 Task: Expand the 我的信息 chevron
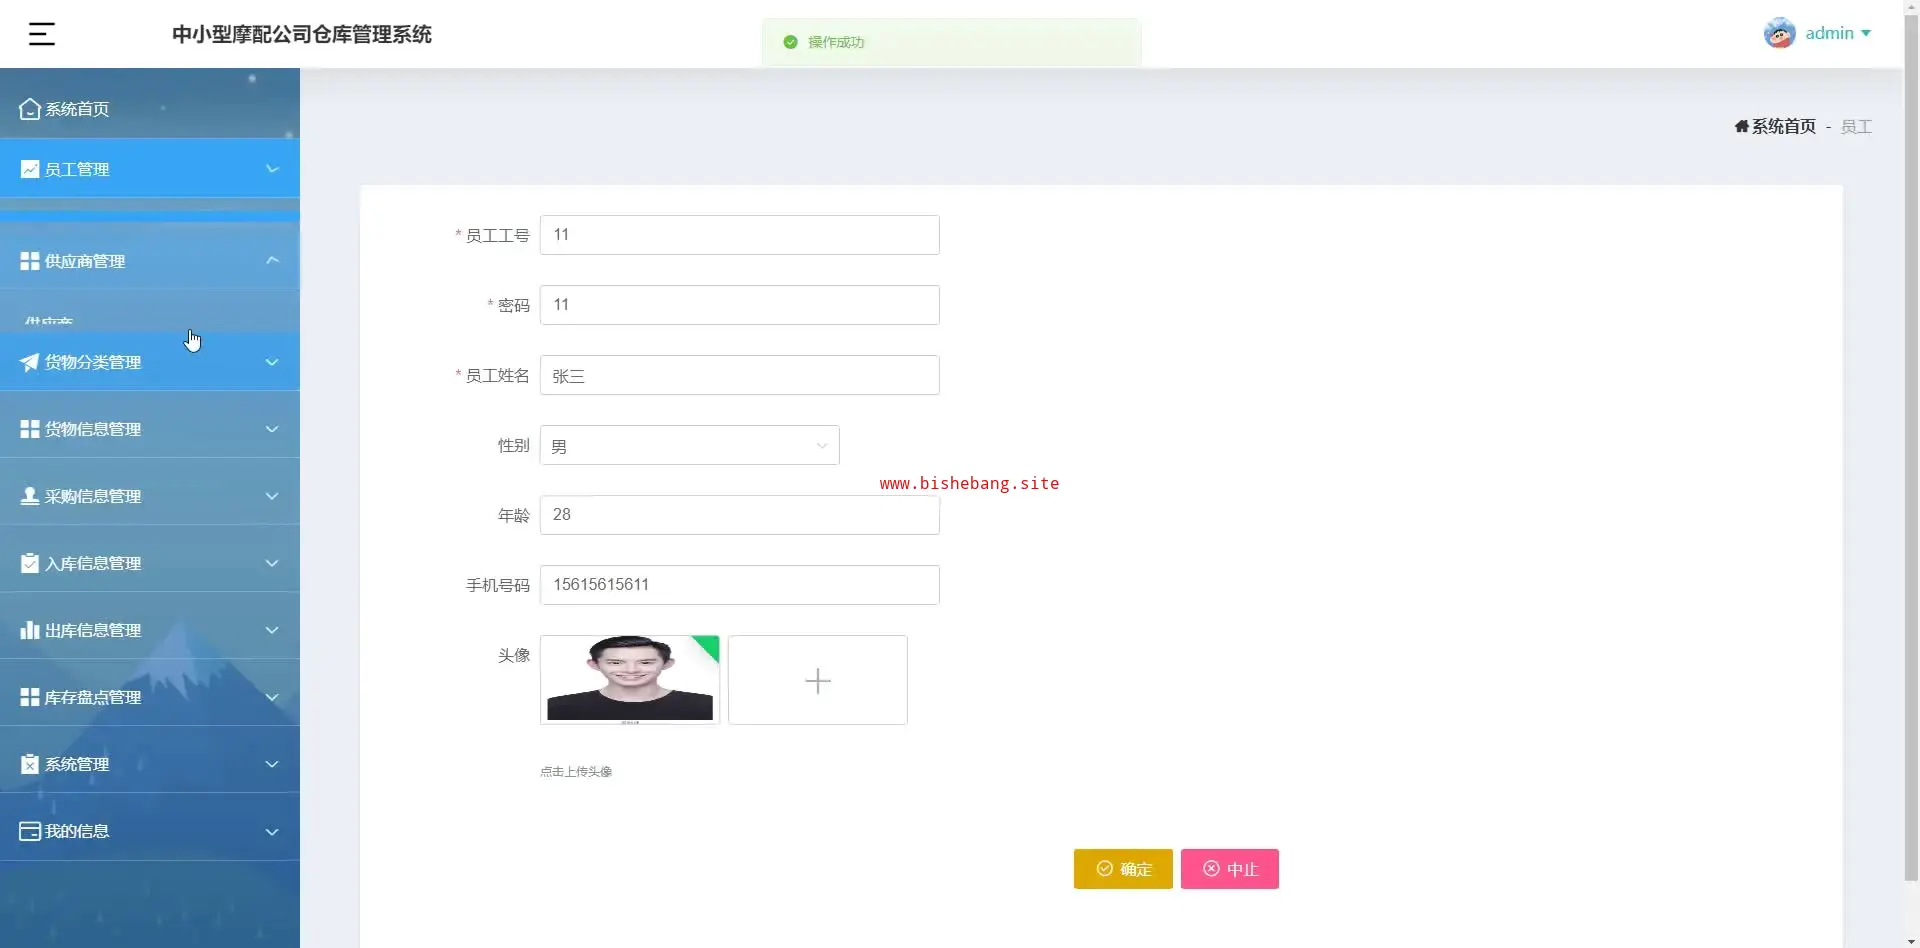pos(272,831)
